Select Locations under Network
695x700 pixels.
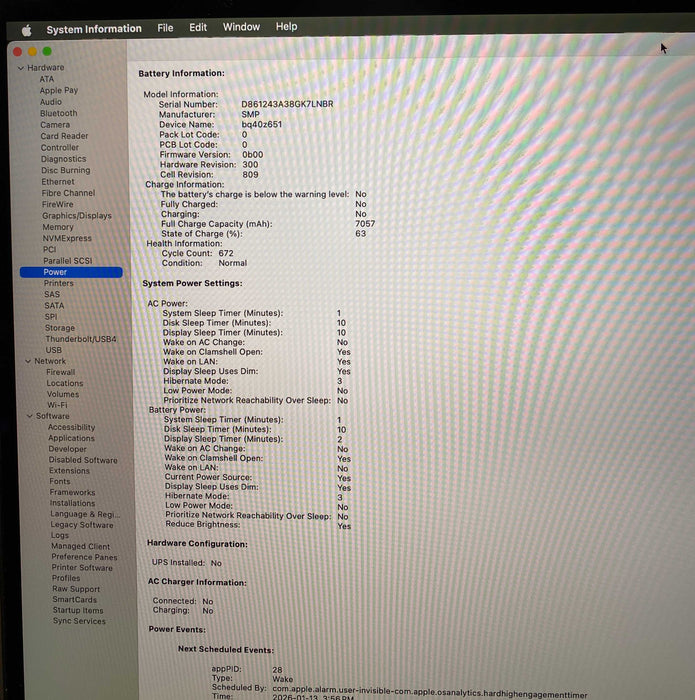(x=65, y=383)
